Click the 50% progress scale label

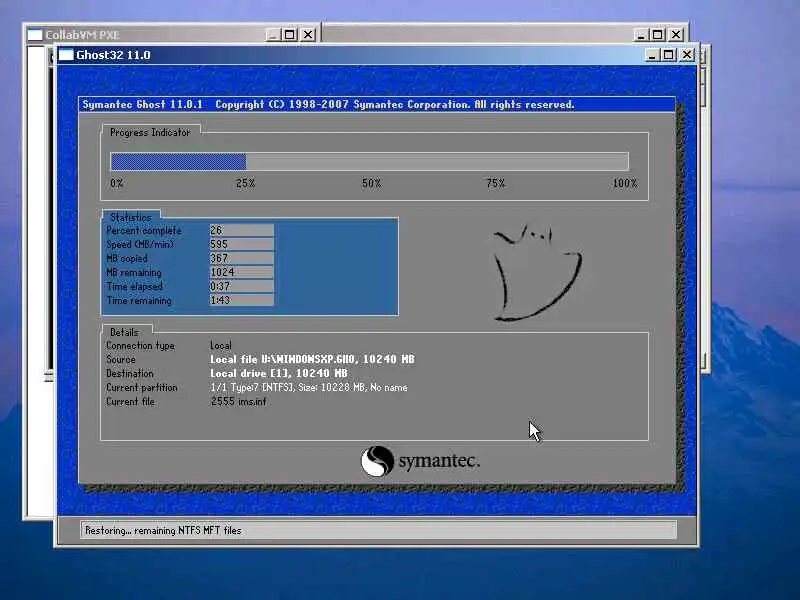pos(371,183)
